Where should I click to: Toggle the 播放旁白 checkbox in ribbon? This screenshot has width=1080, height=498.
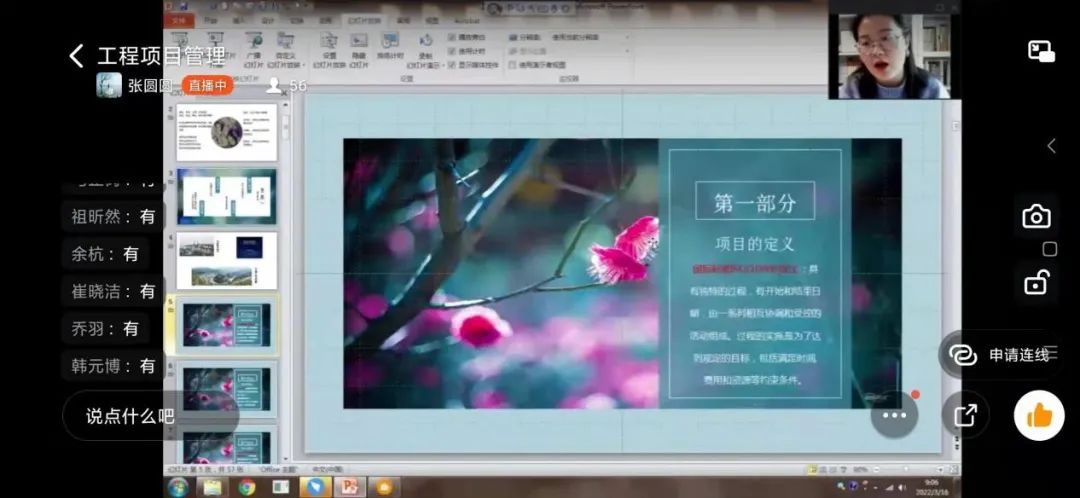[x=452, y=37]
